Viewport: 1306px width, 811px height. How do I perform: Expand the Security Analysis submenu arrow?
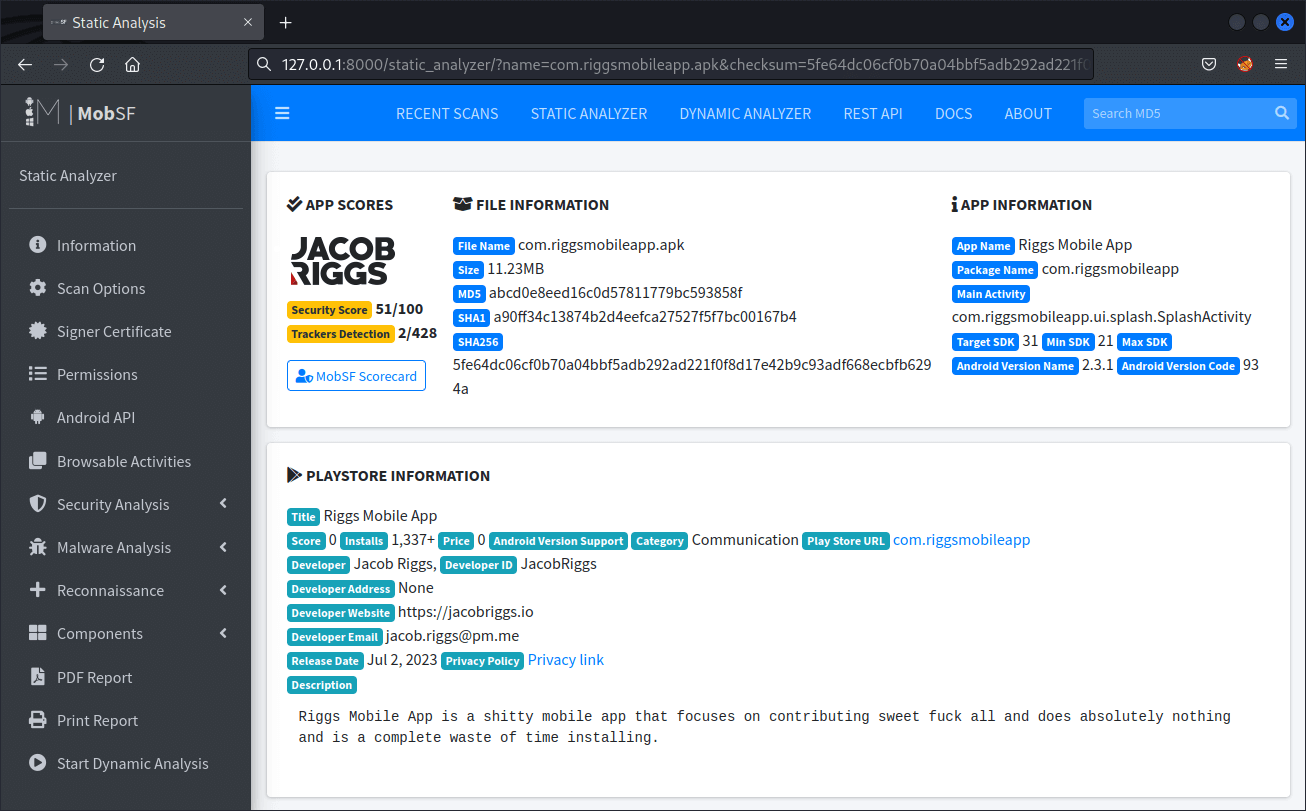tap(224, 504)
